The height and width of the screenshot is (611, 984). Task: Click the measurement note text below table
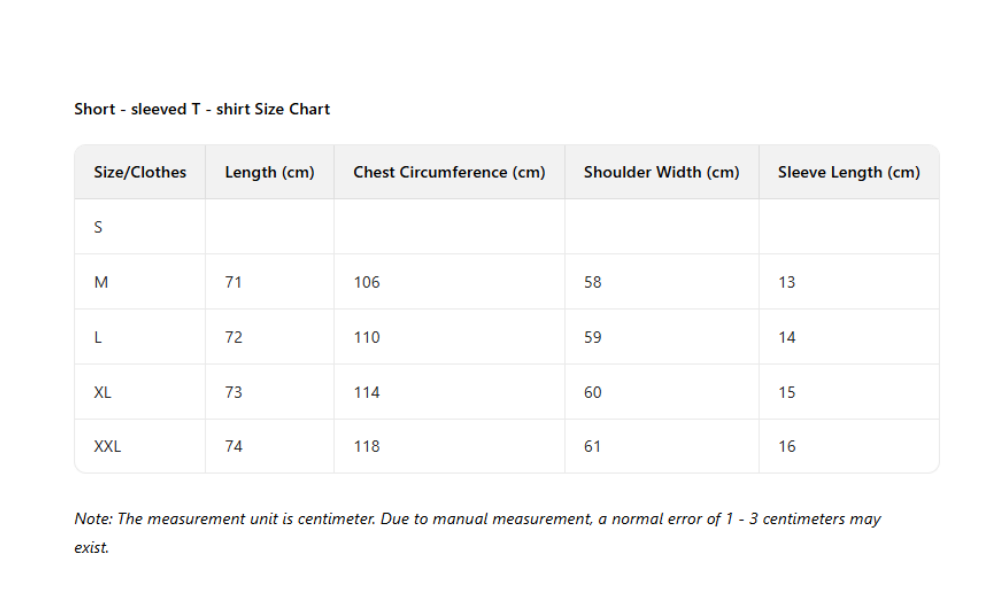tap(477, 520)
